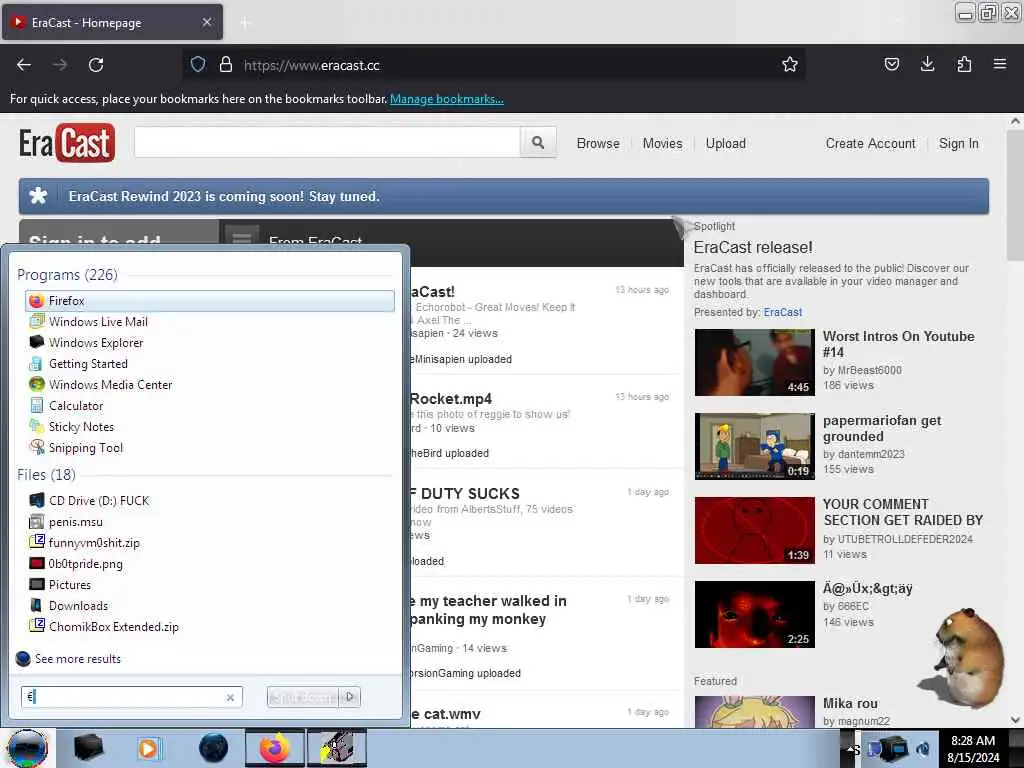This screenshot has width=1024, height=768.
Task: Open the taskbar clock showing 8:28 AM
Action: [x=973, y=749]
